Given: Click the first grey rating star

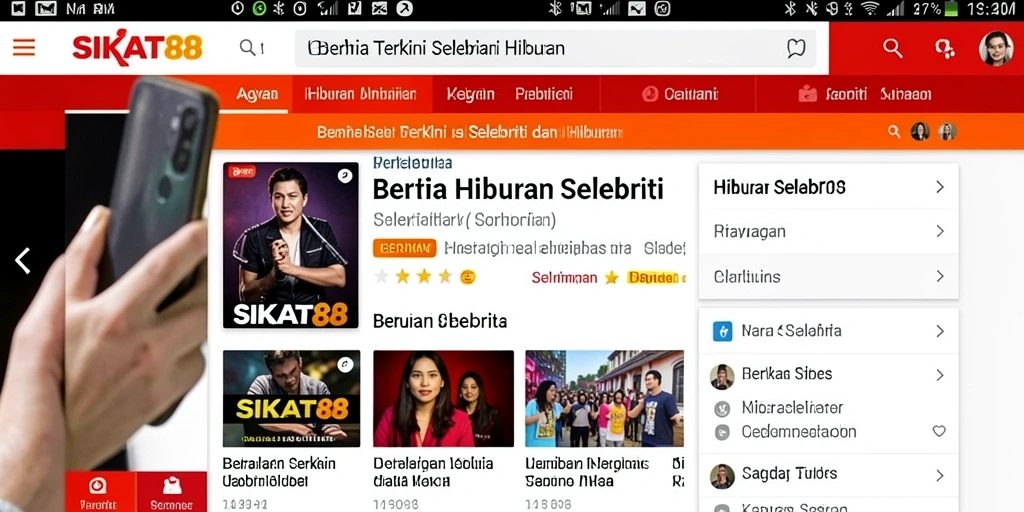Looking at the screenshot, I should 381,277.
